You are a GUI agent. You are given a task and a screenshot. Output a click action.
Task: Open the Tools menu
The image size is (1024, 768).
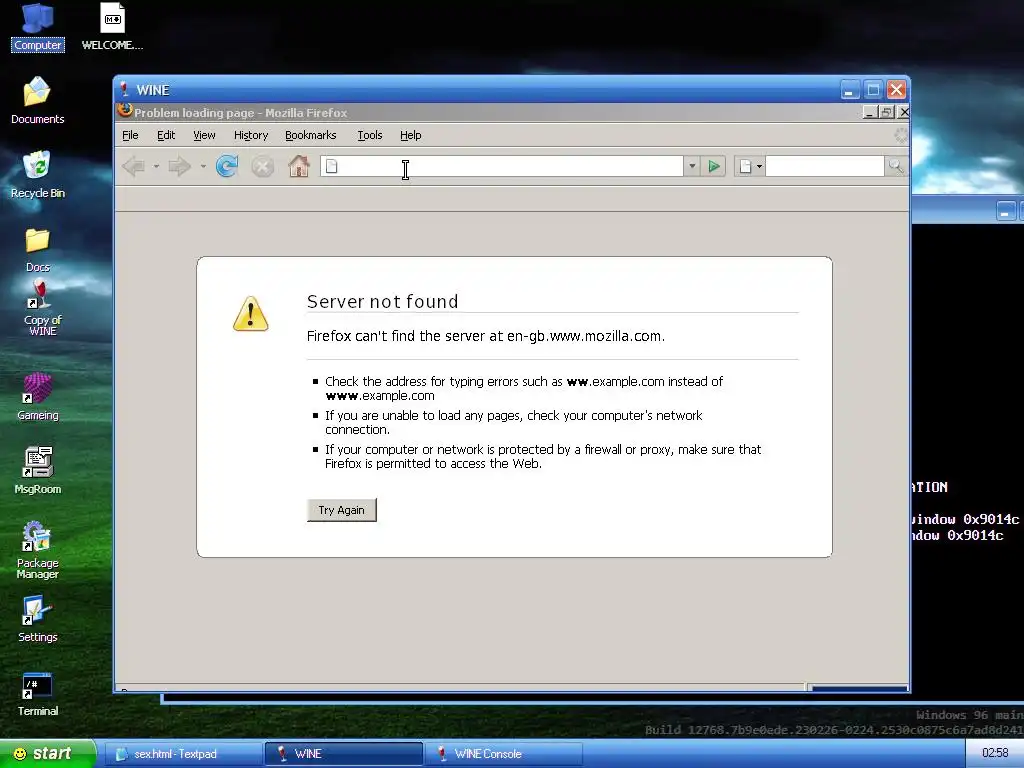point(369,135)
